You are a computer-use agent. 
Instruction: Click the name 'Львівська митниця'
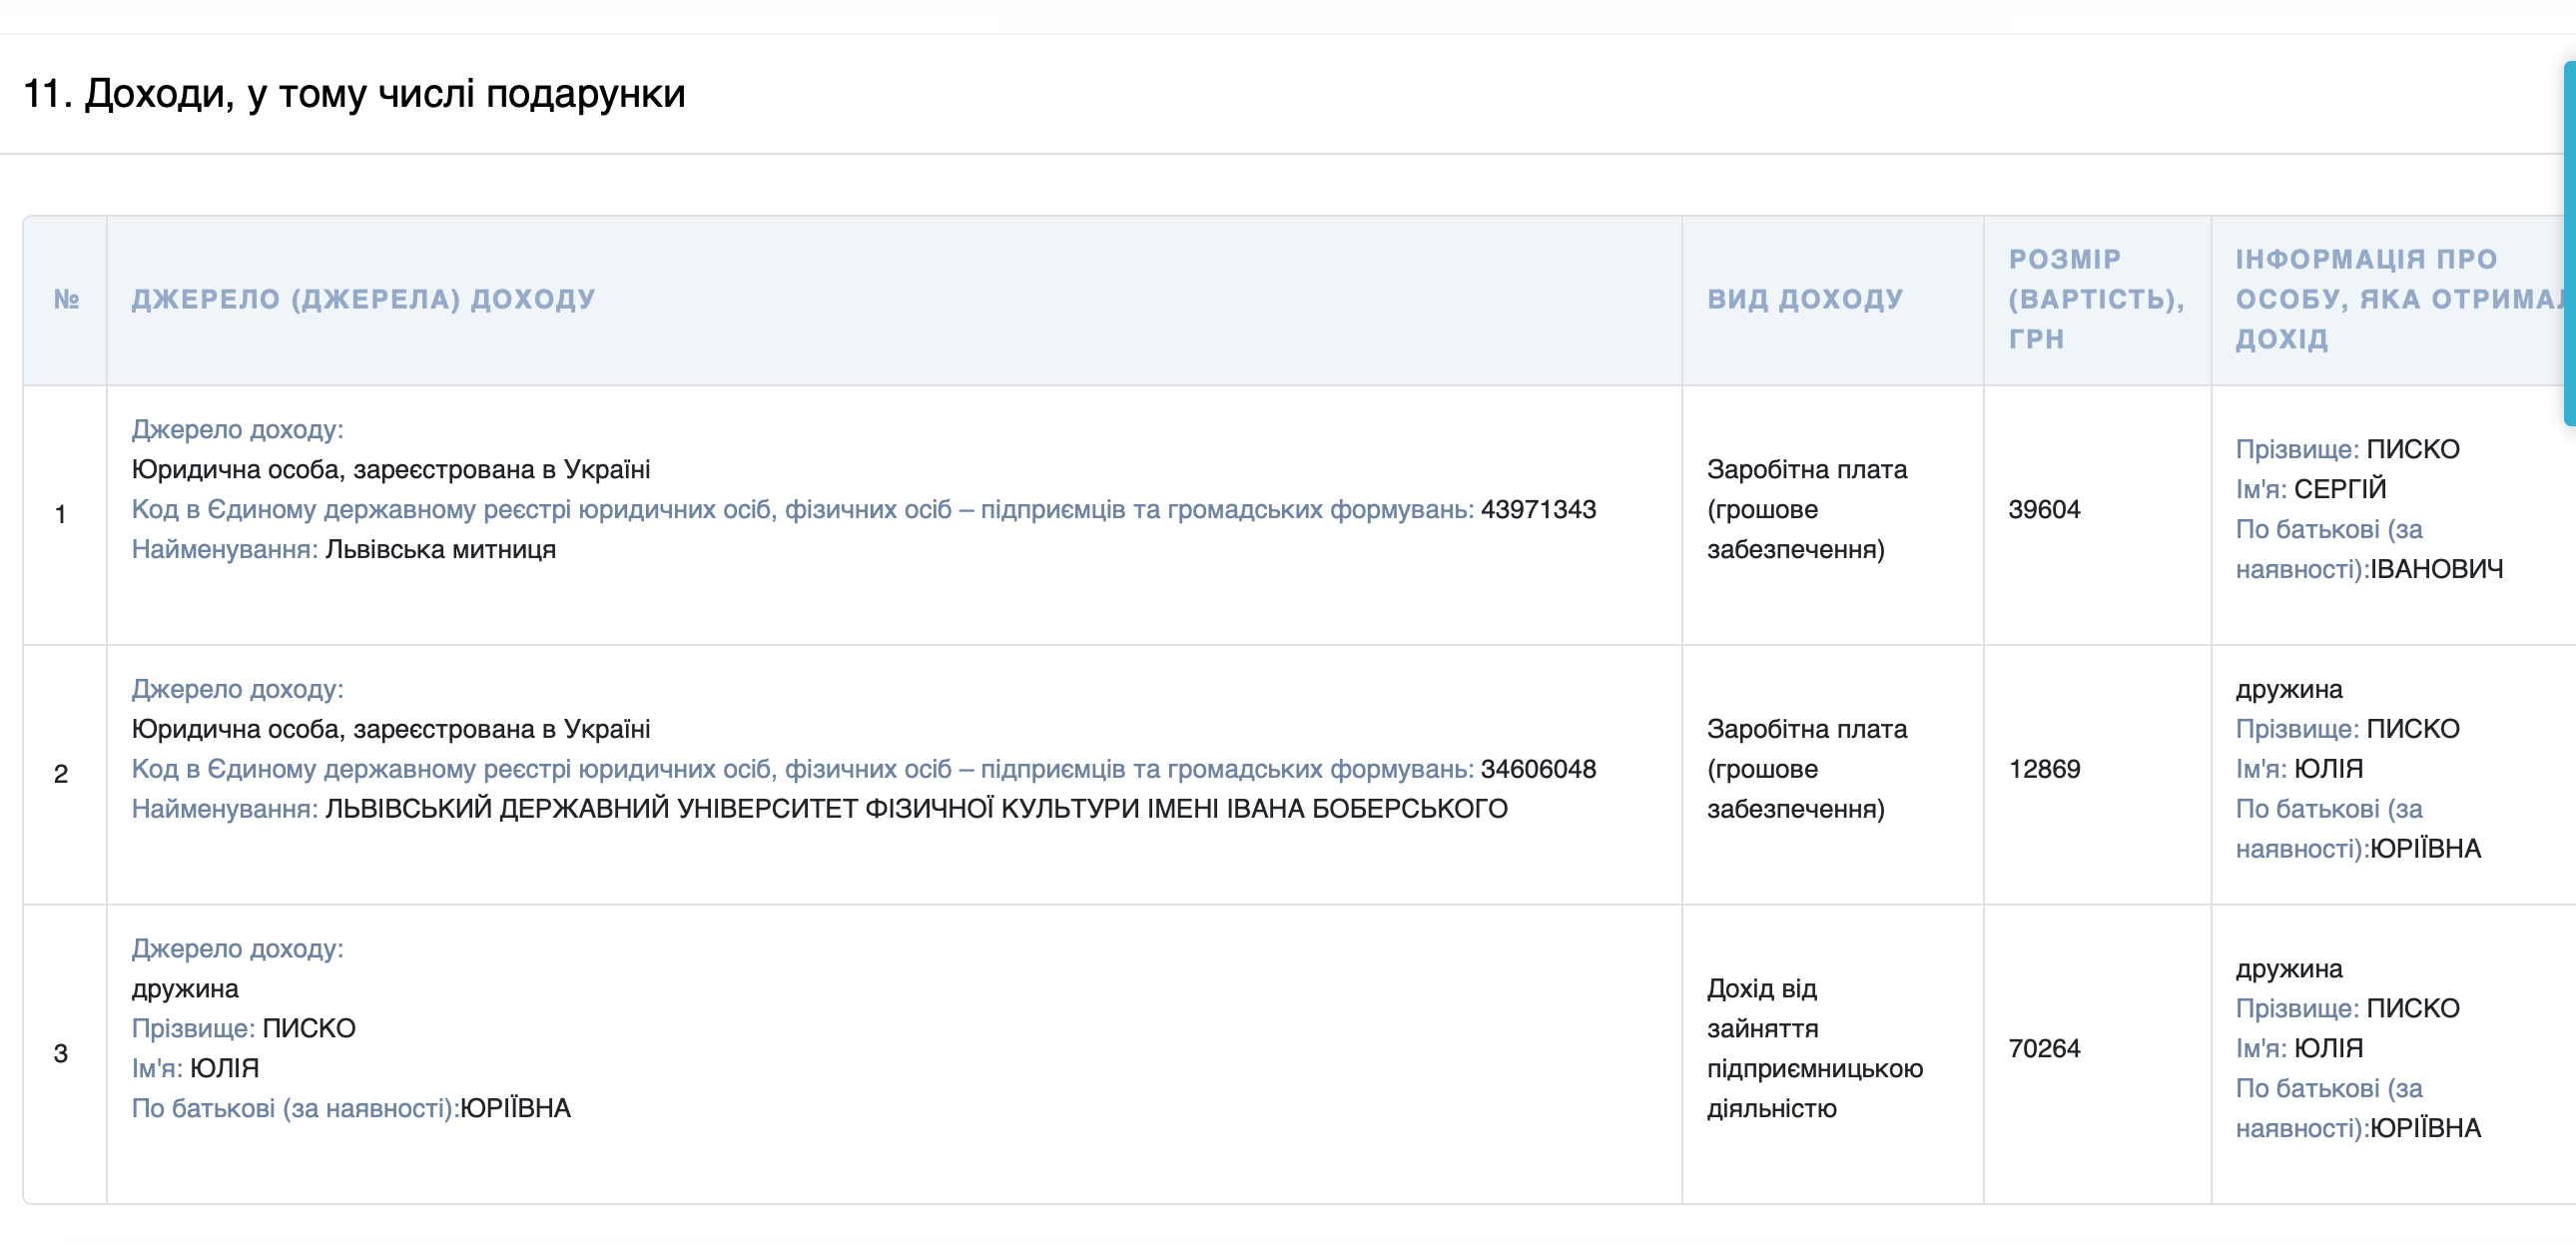click(440, 550)
